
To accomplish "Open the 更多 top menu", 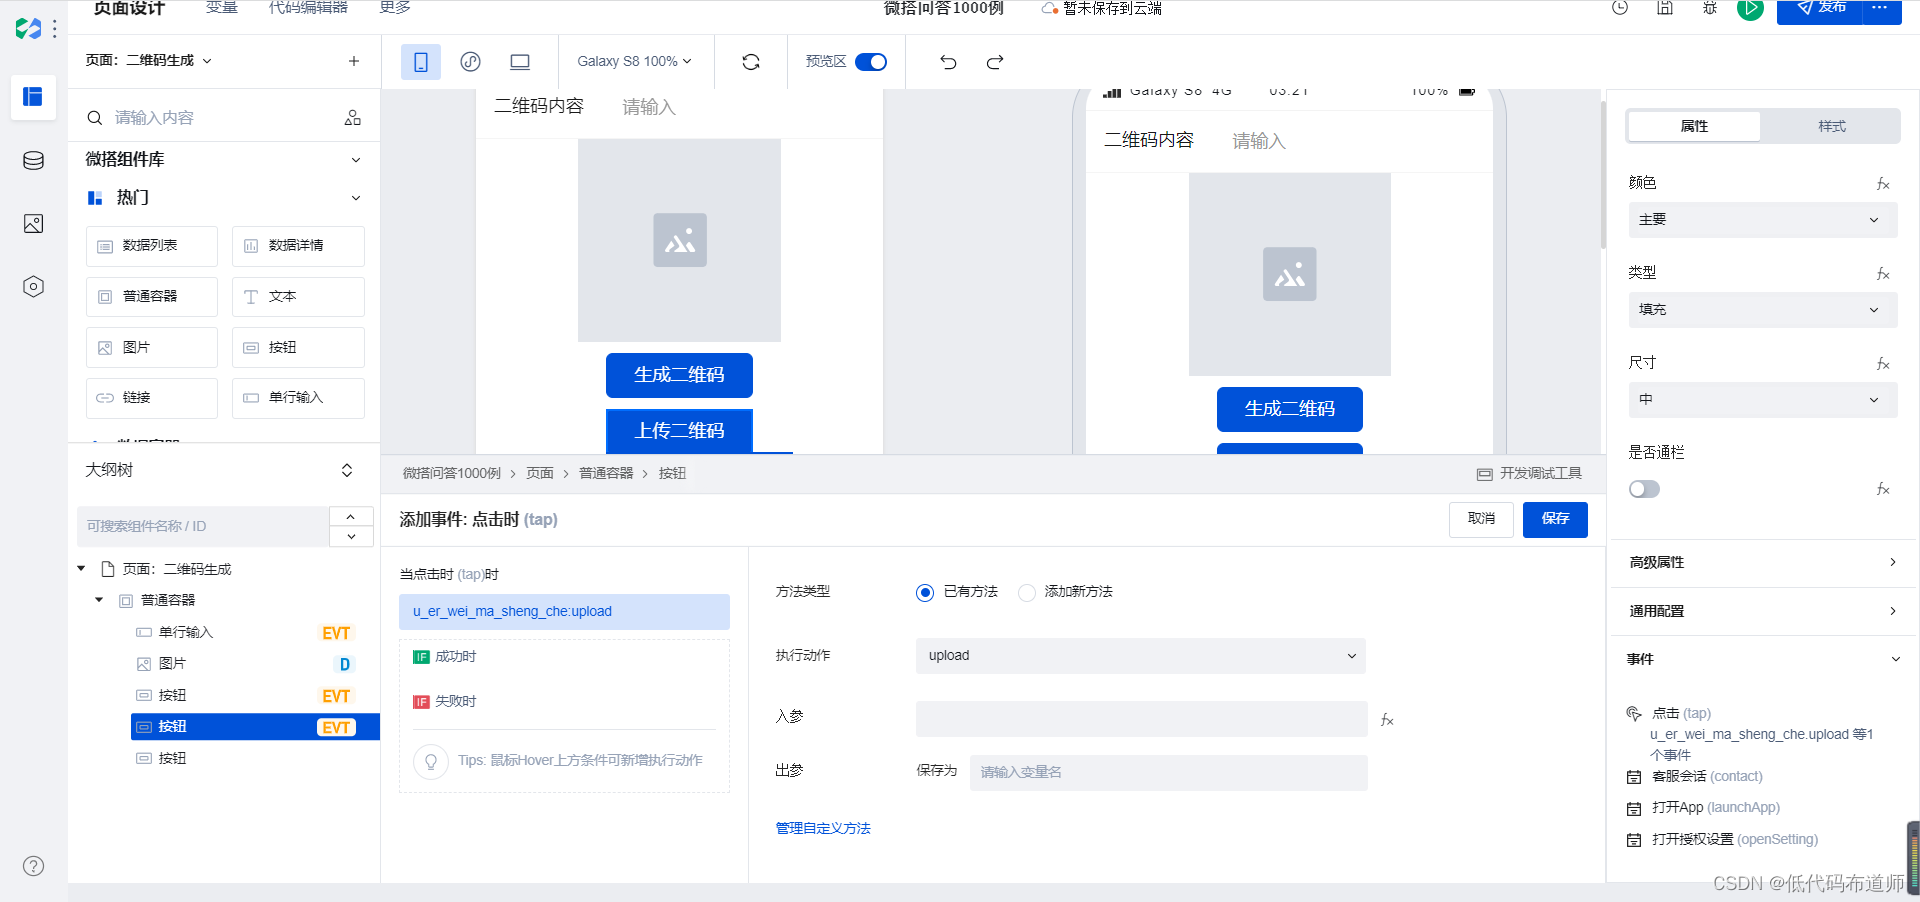I will pos(395,8).
